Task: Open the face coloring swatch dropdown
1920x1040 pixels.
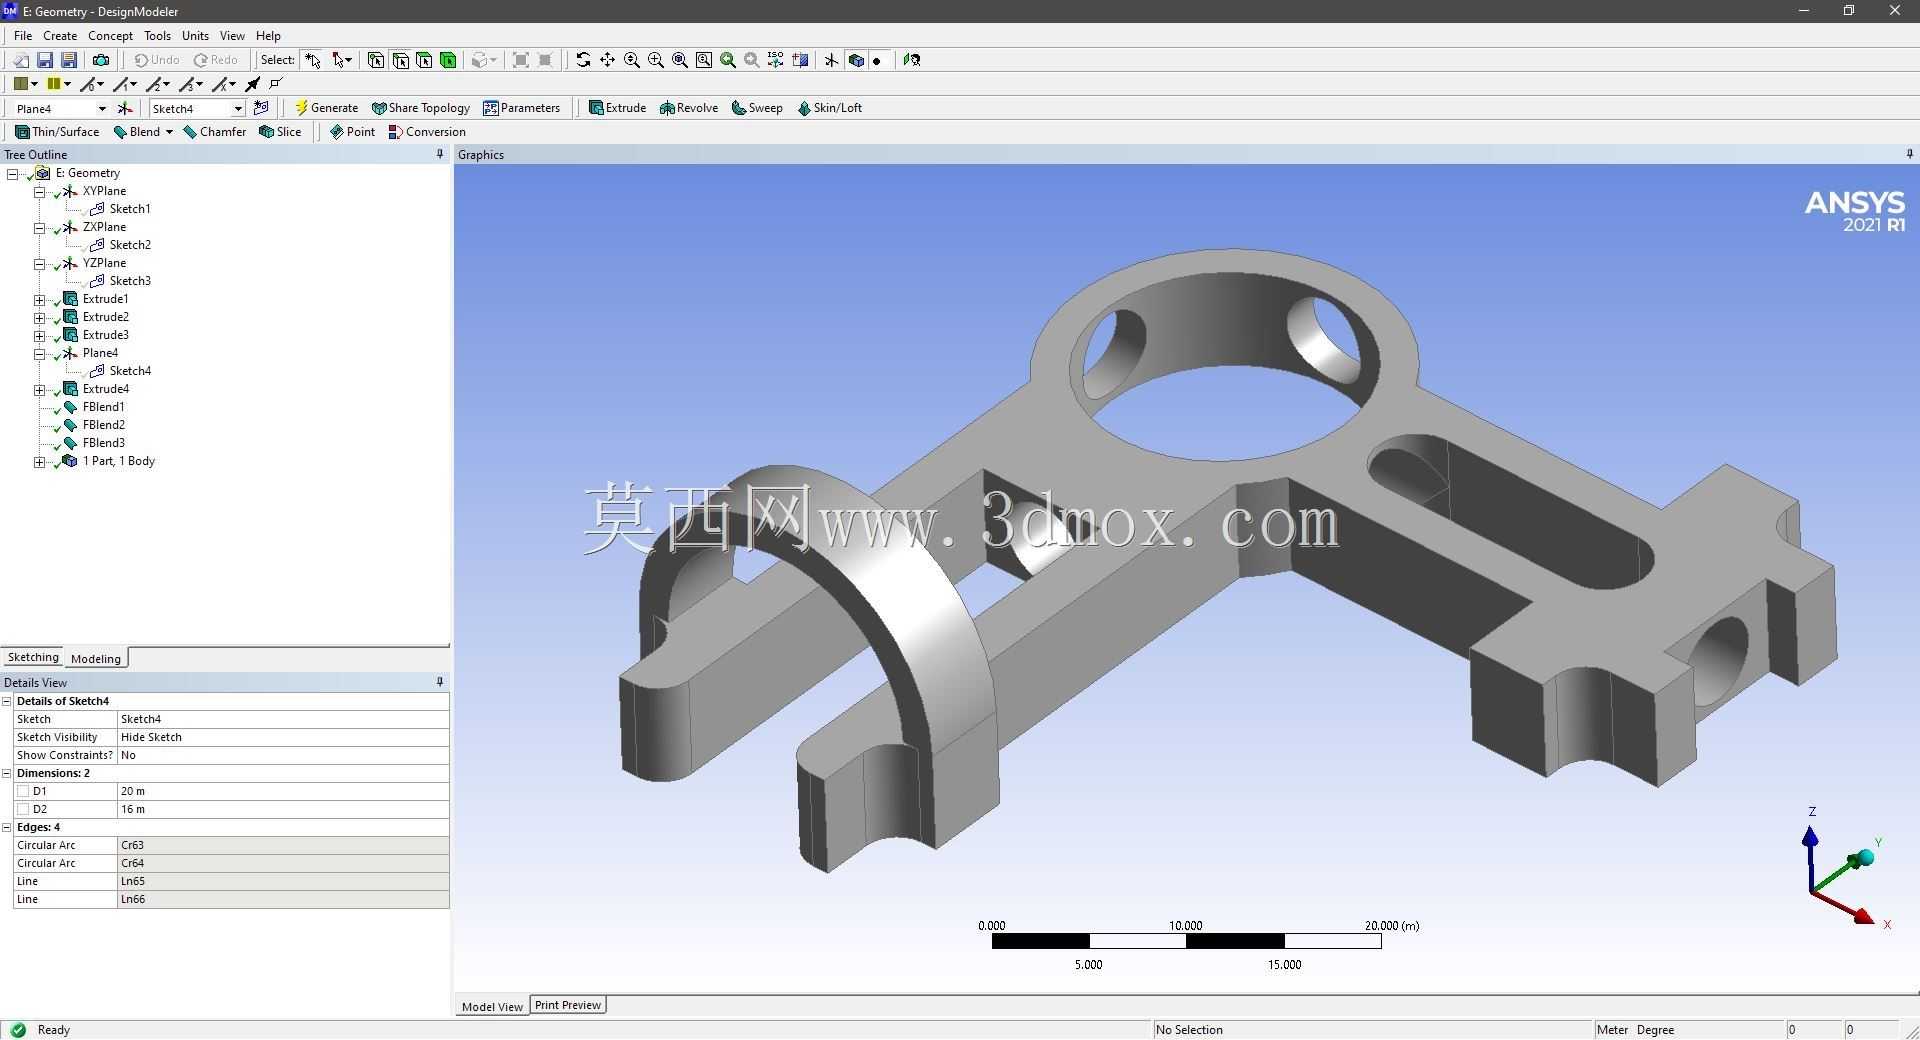Action: pos(34,84)
